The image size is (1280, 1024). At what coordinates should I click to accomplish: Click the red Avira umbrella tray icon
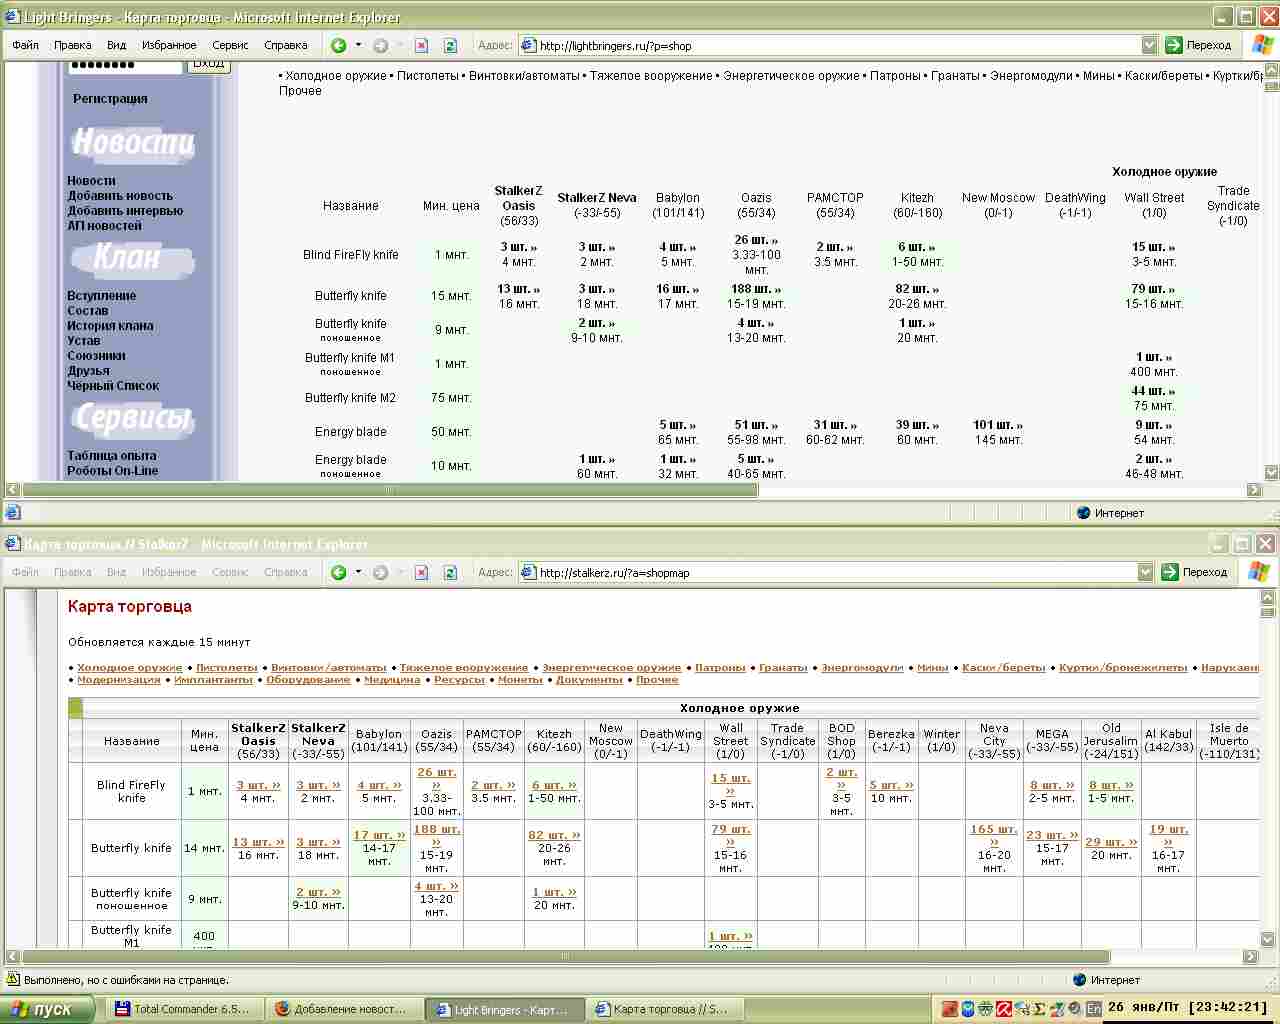coord(1003,1009)
